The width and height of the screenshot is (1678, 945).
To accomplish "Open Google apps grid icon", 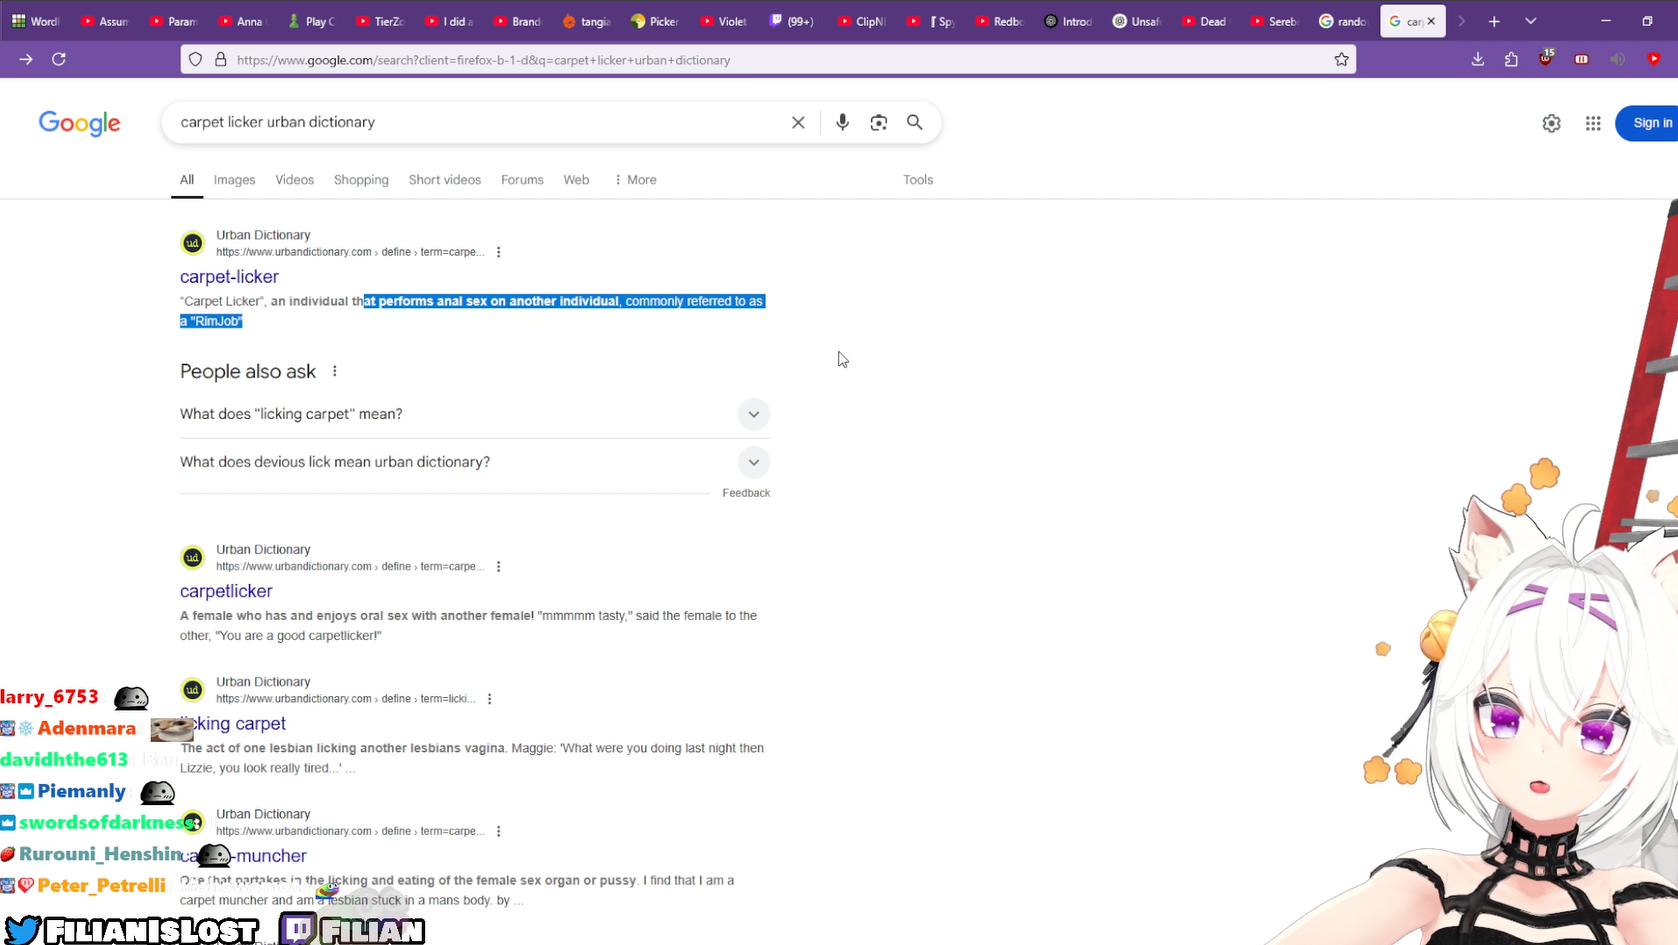I will [1593, 123].
